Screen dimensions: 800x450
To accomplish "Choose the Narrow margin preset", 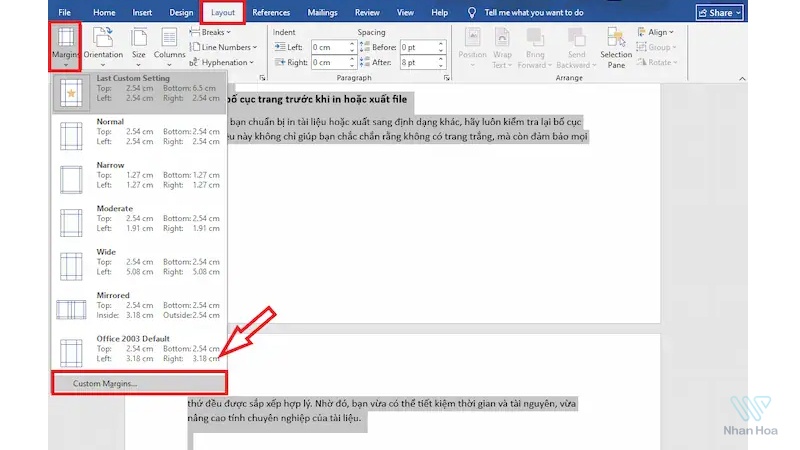I will point(139,179).
